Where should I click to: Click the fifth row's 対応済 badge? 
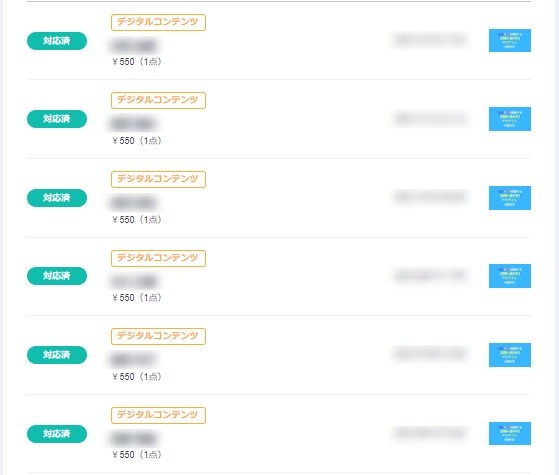tap(57, 355)
